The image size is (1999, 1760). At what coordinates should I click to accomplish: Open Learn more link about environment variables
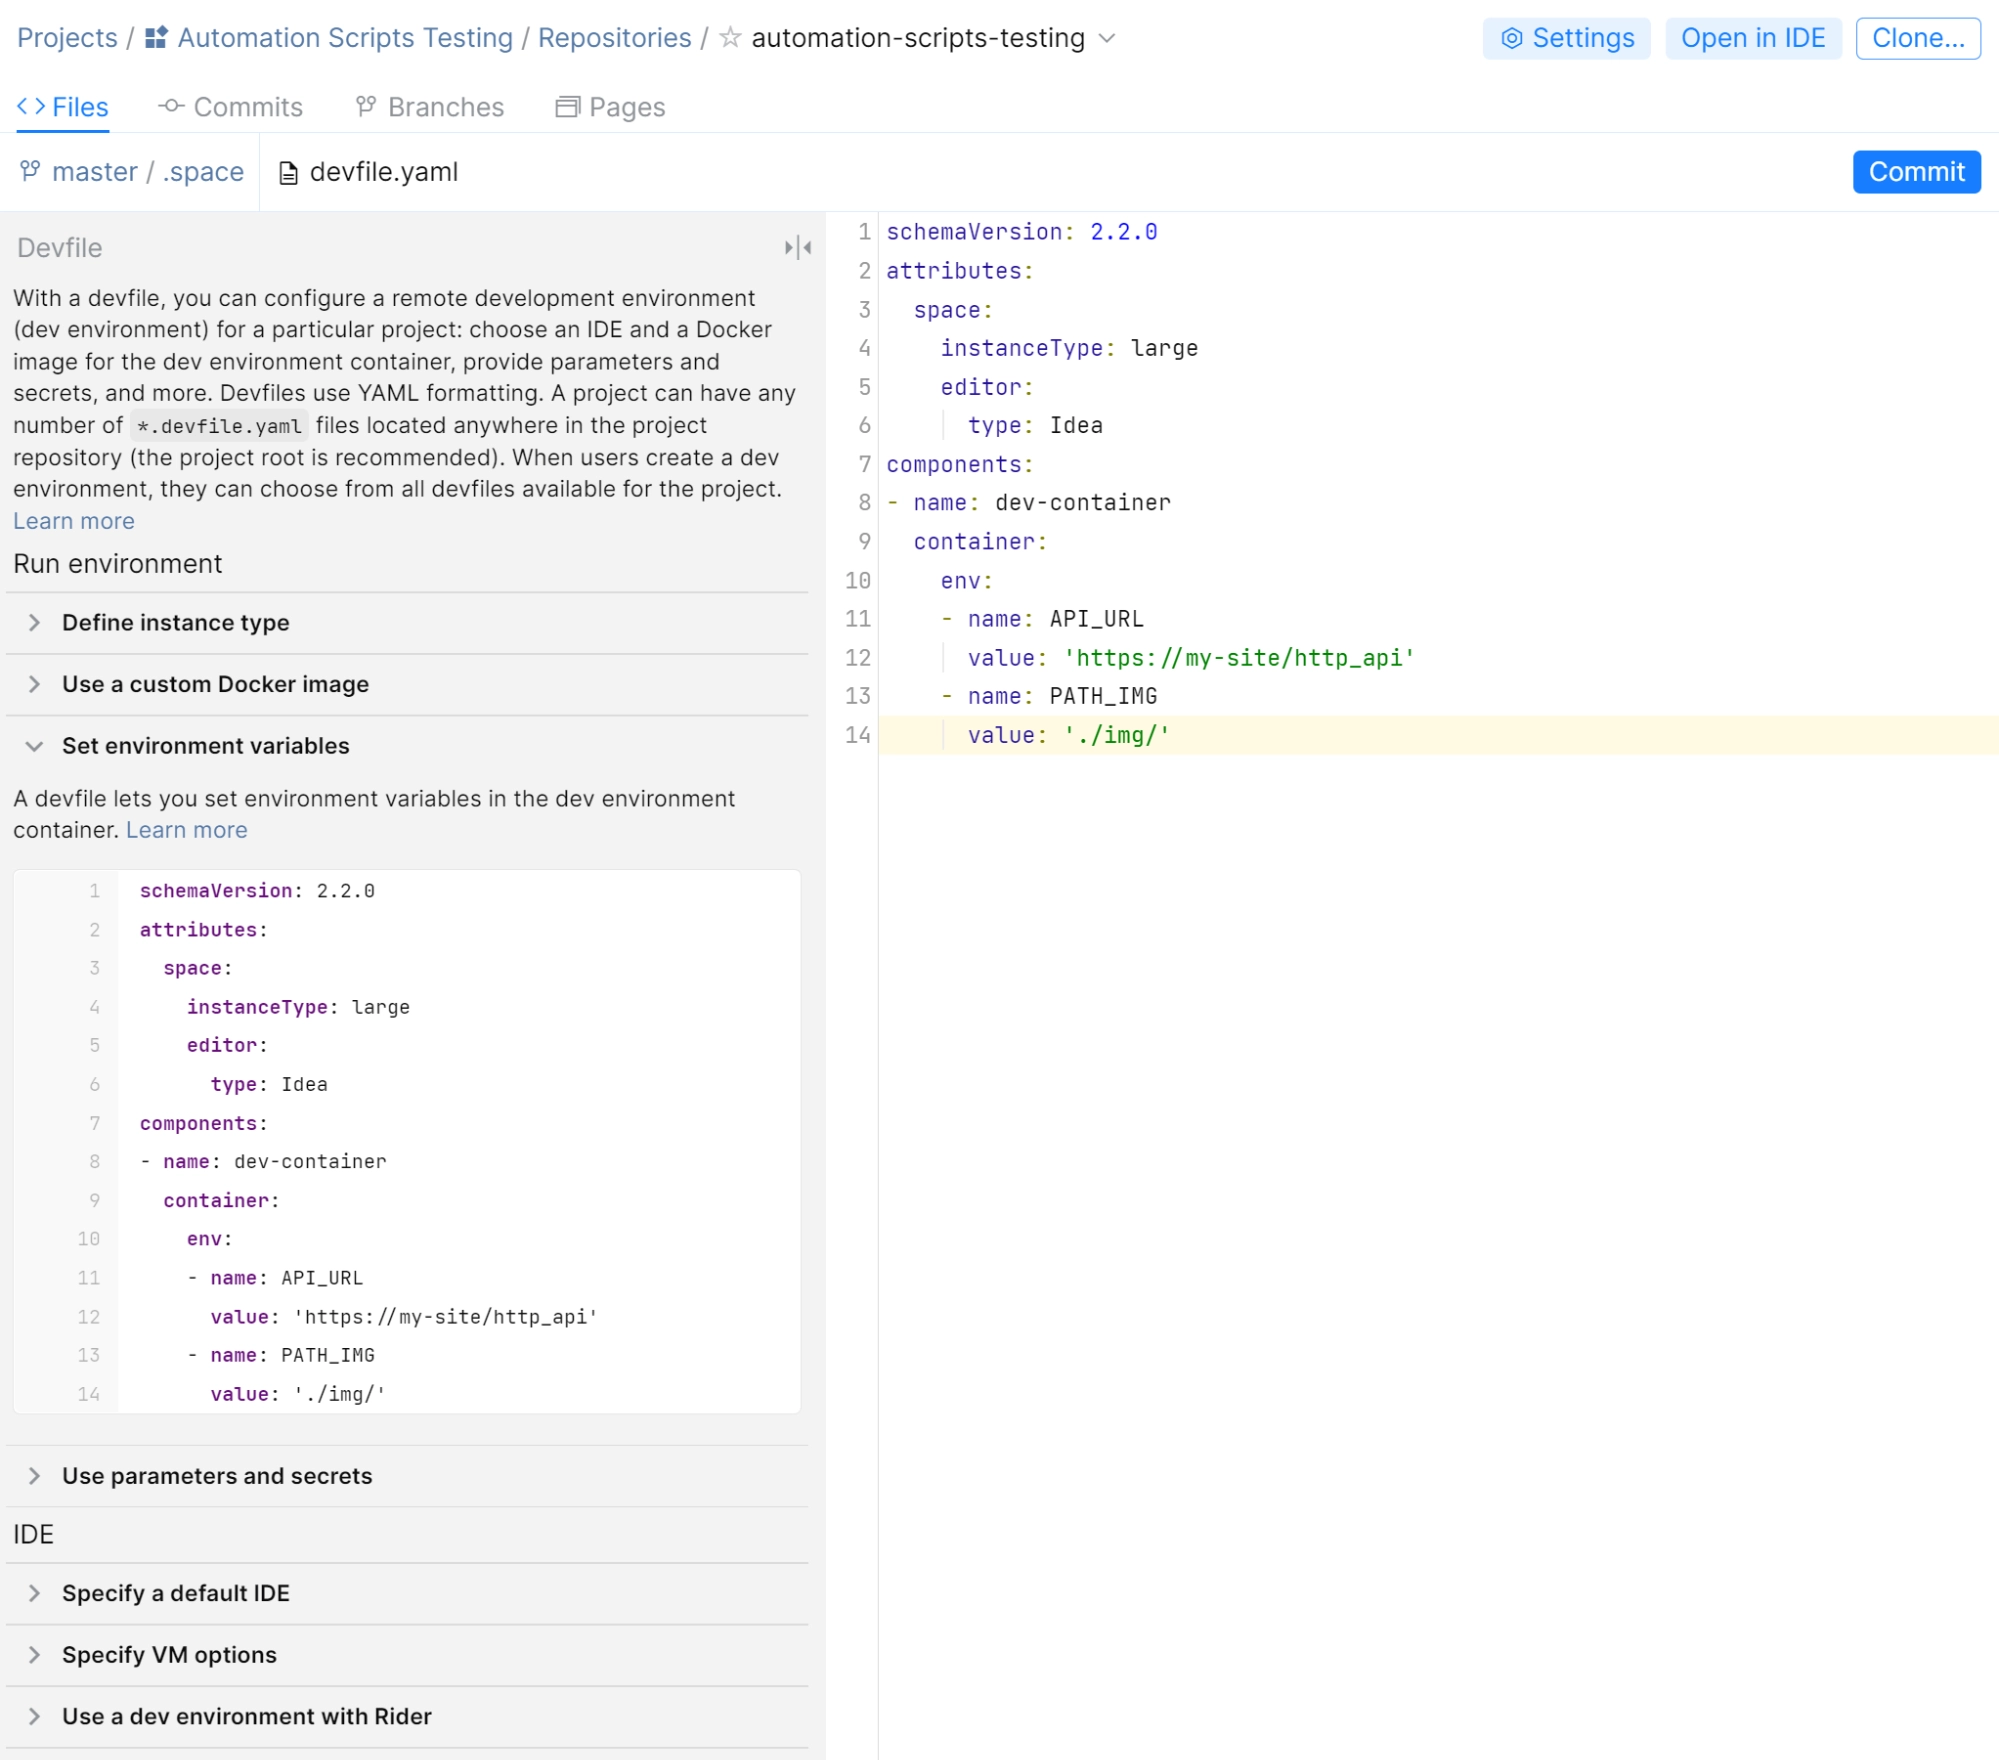tap(186, 830)
